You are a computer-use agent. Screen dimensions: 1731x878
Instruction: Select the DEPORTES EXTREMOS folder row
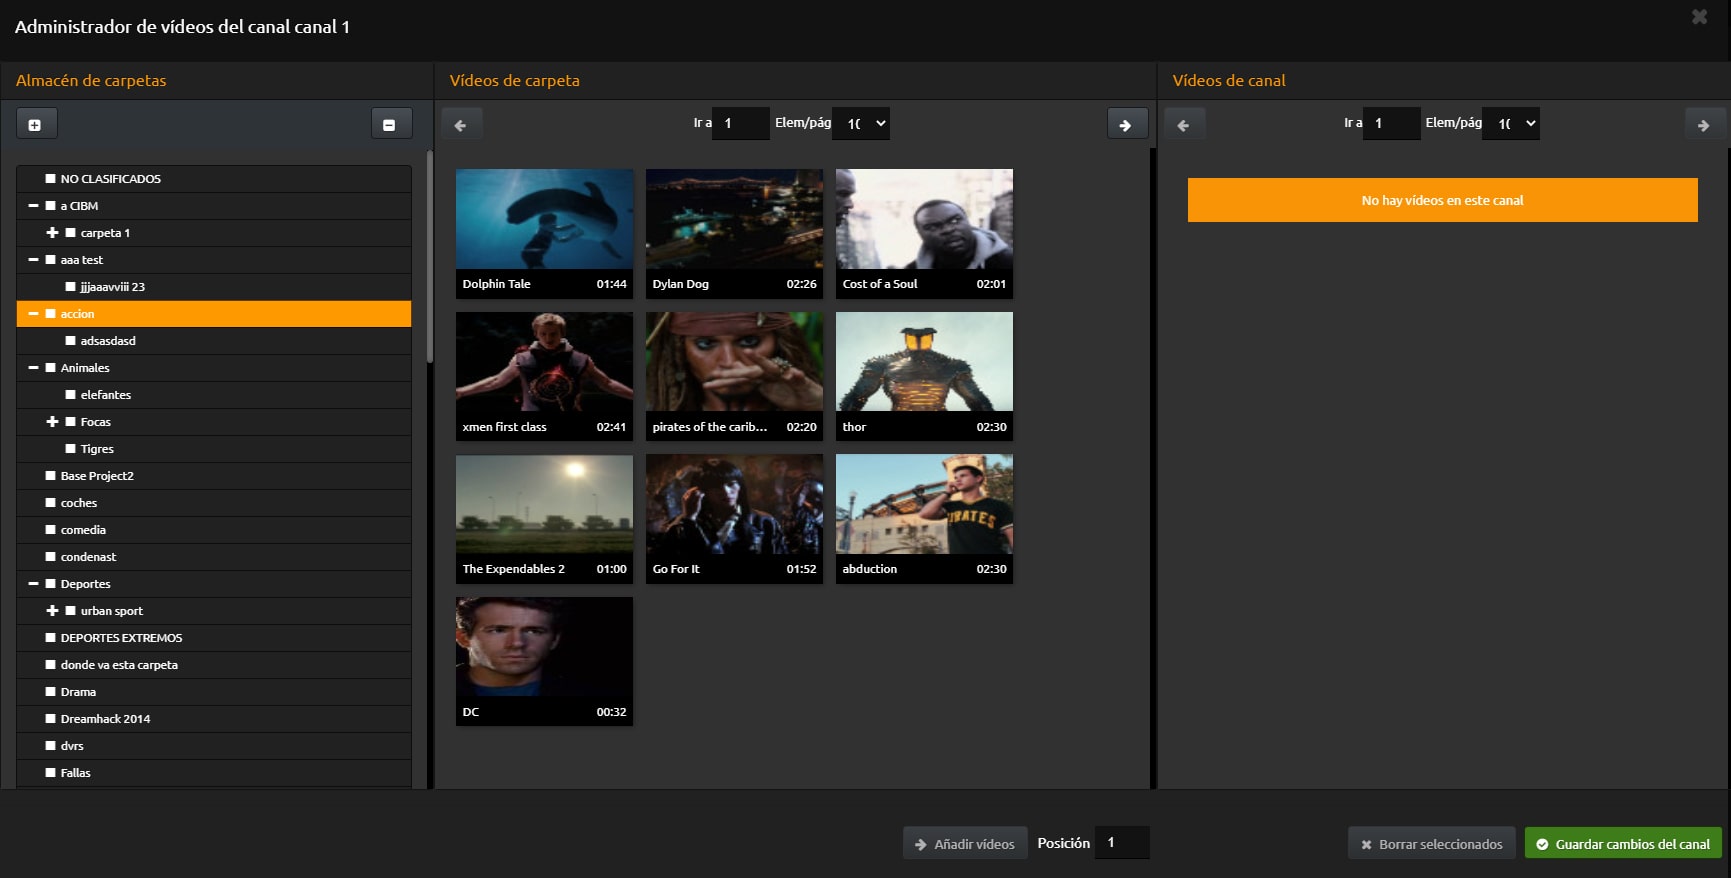point(214,637)
